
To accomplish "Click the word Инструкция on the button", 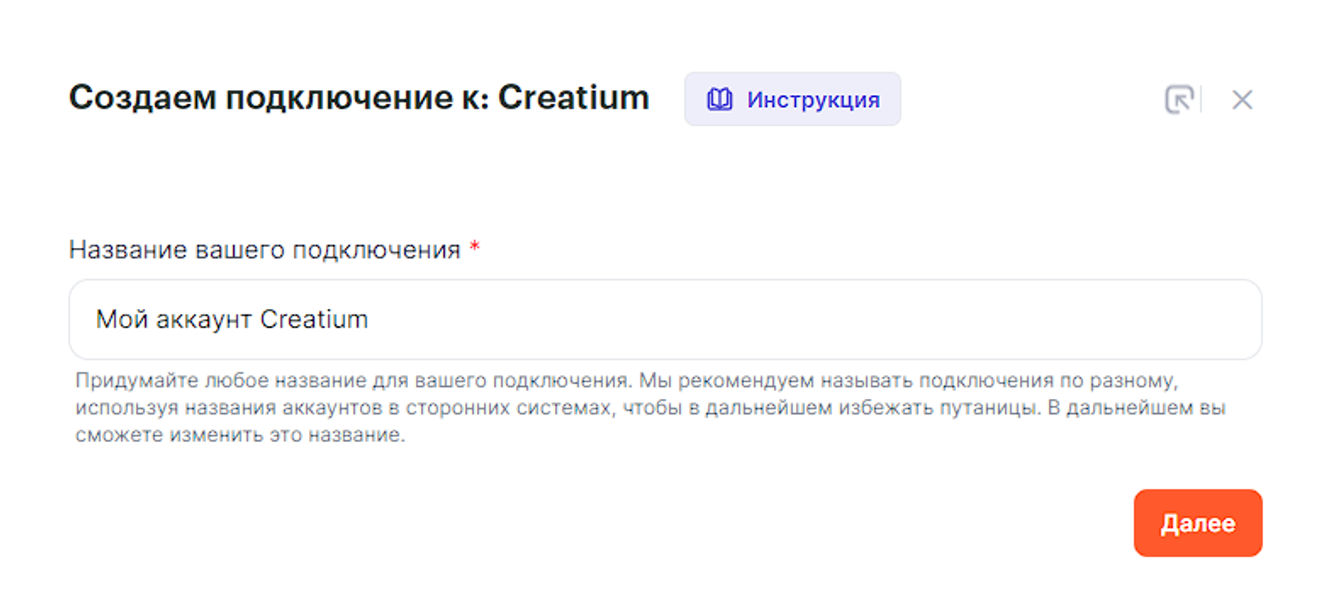I will pos(813,100).
